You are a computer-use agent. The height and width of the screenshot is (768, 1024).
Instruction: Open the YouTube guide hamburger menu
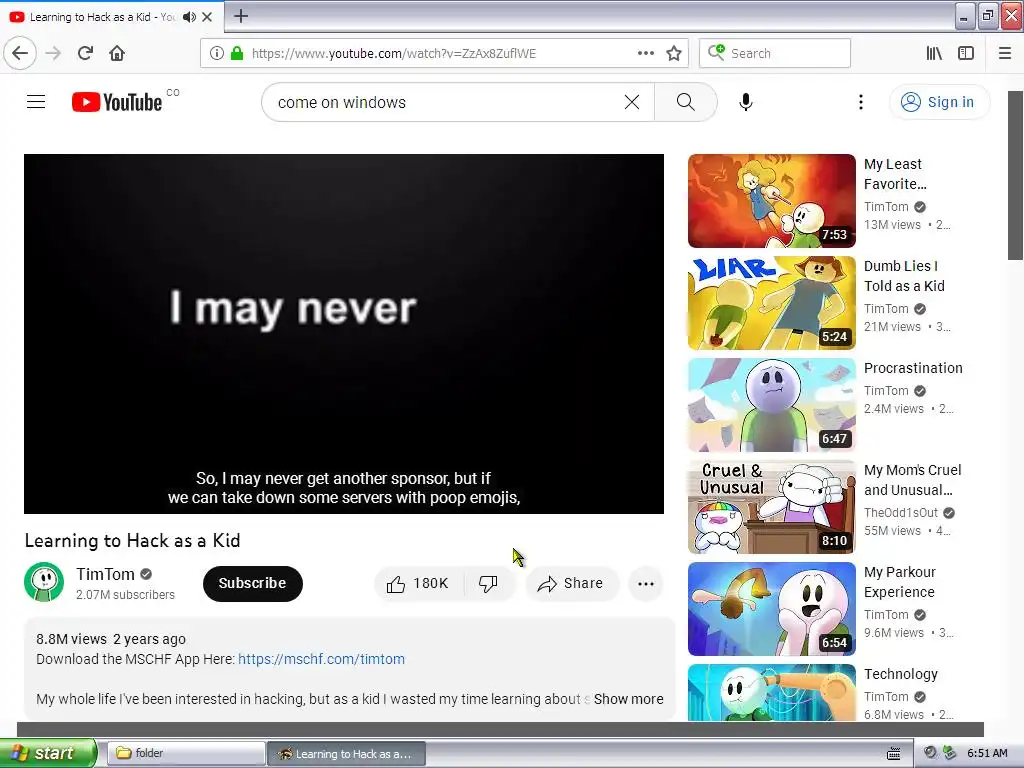36,102
